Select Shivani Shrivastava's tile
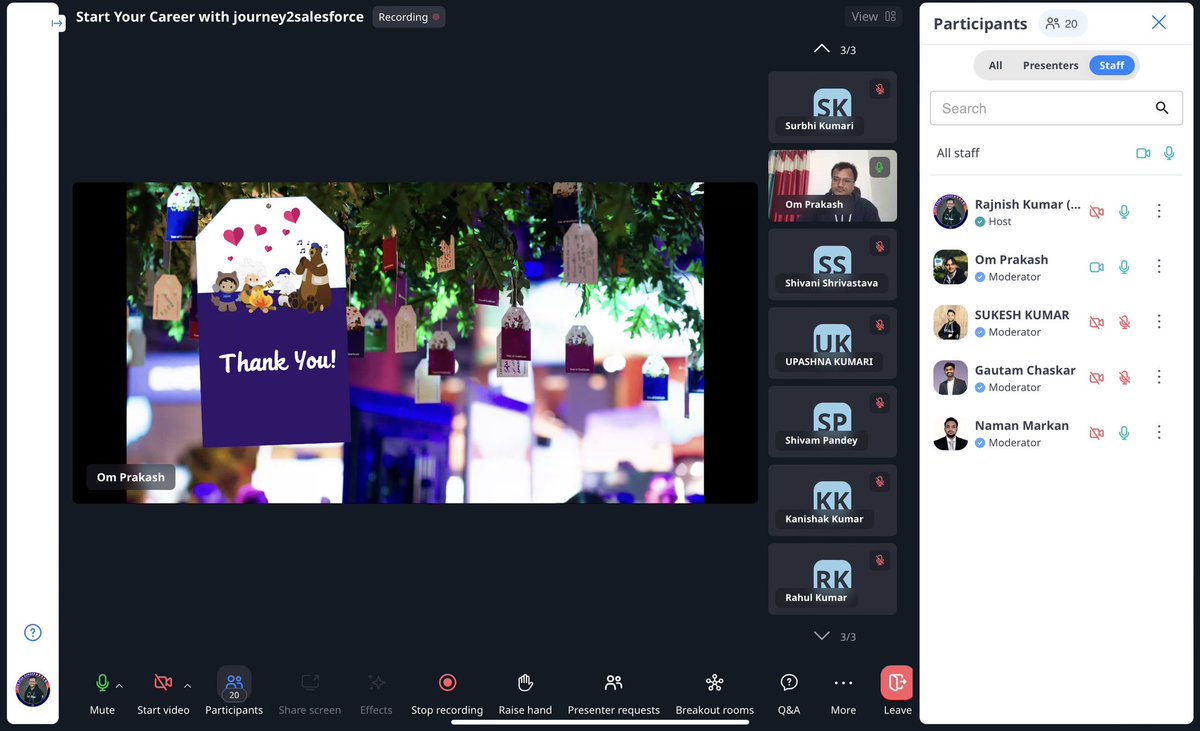 (x=832, y=265)
